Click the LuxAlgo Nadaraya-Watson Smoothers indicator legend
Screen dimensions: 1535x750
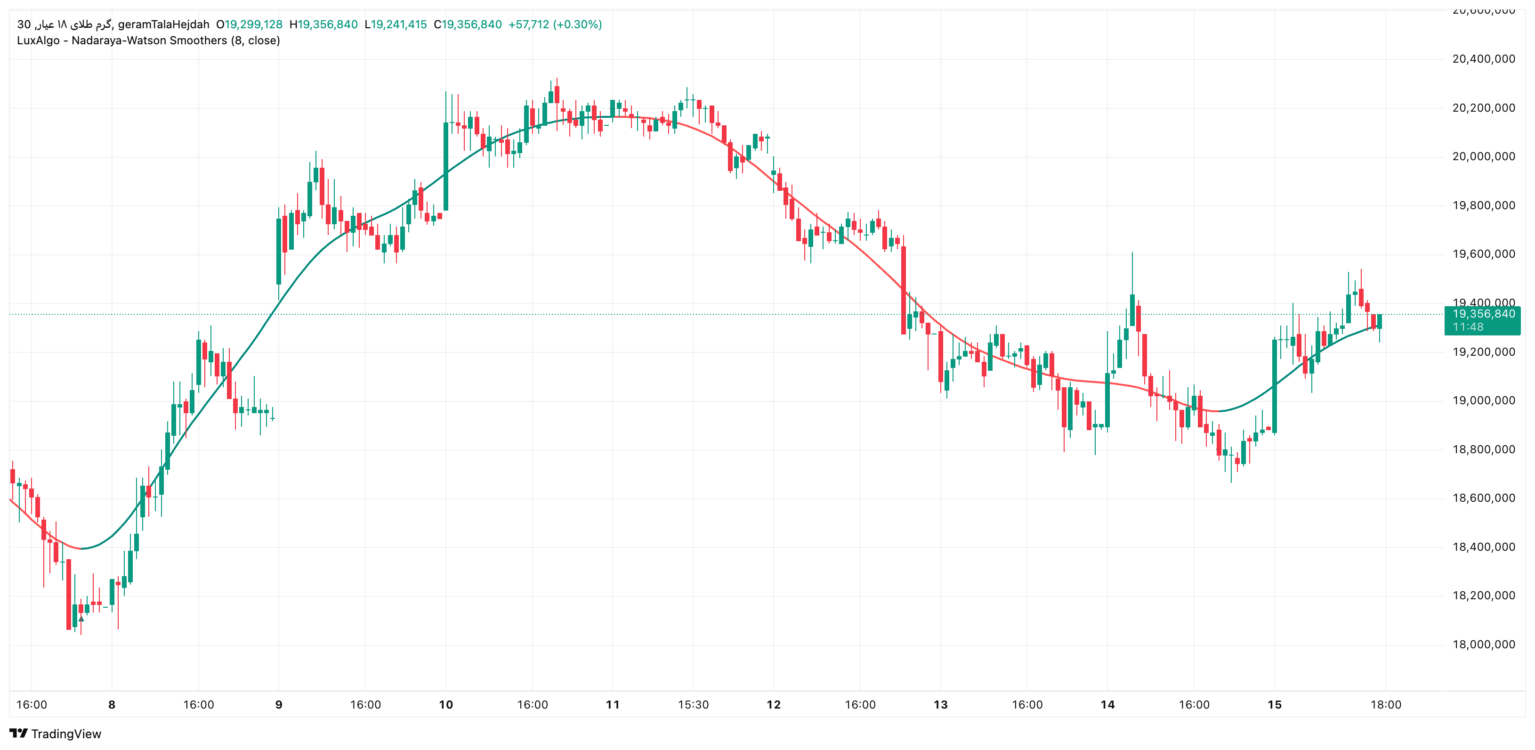pos(149,41)
